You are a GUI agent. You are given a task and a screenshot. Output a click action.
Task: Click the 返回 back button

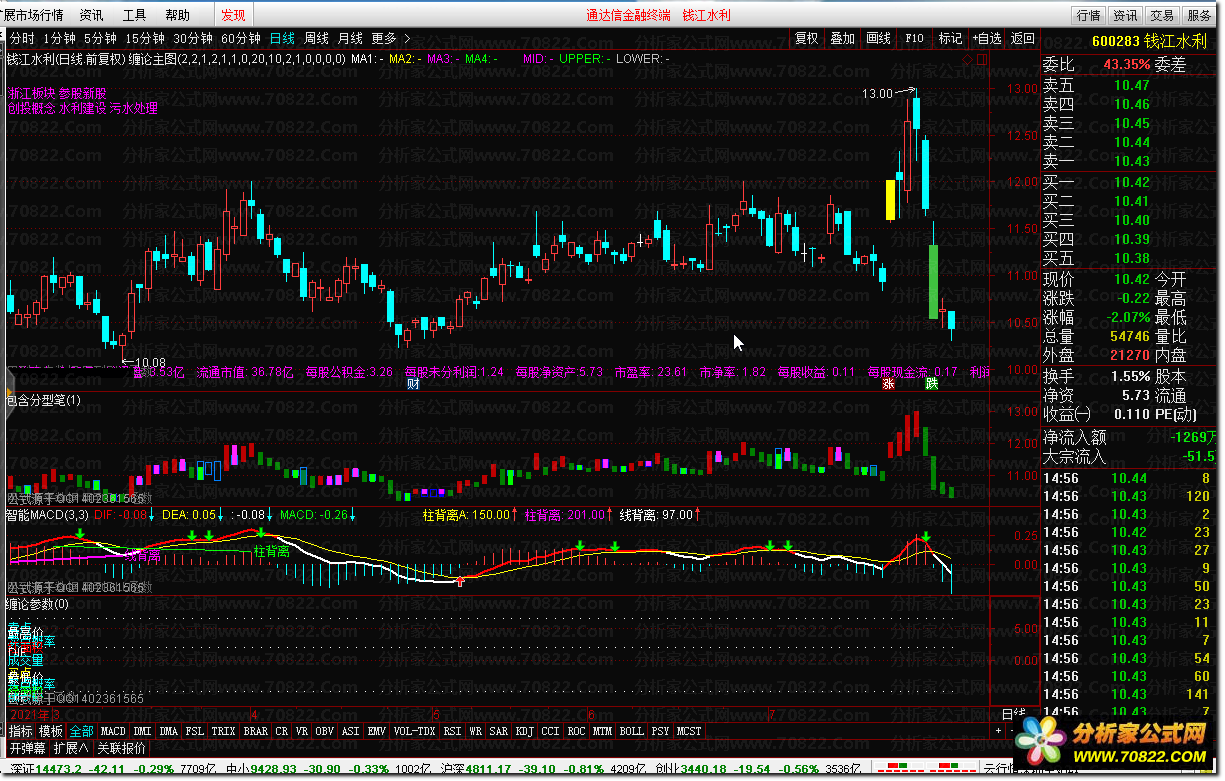(x=1022, y=38)
